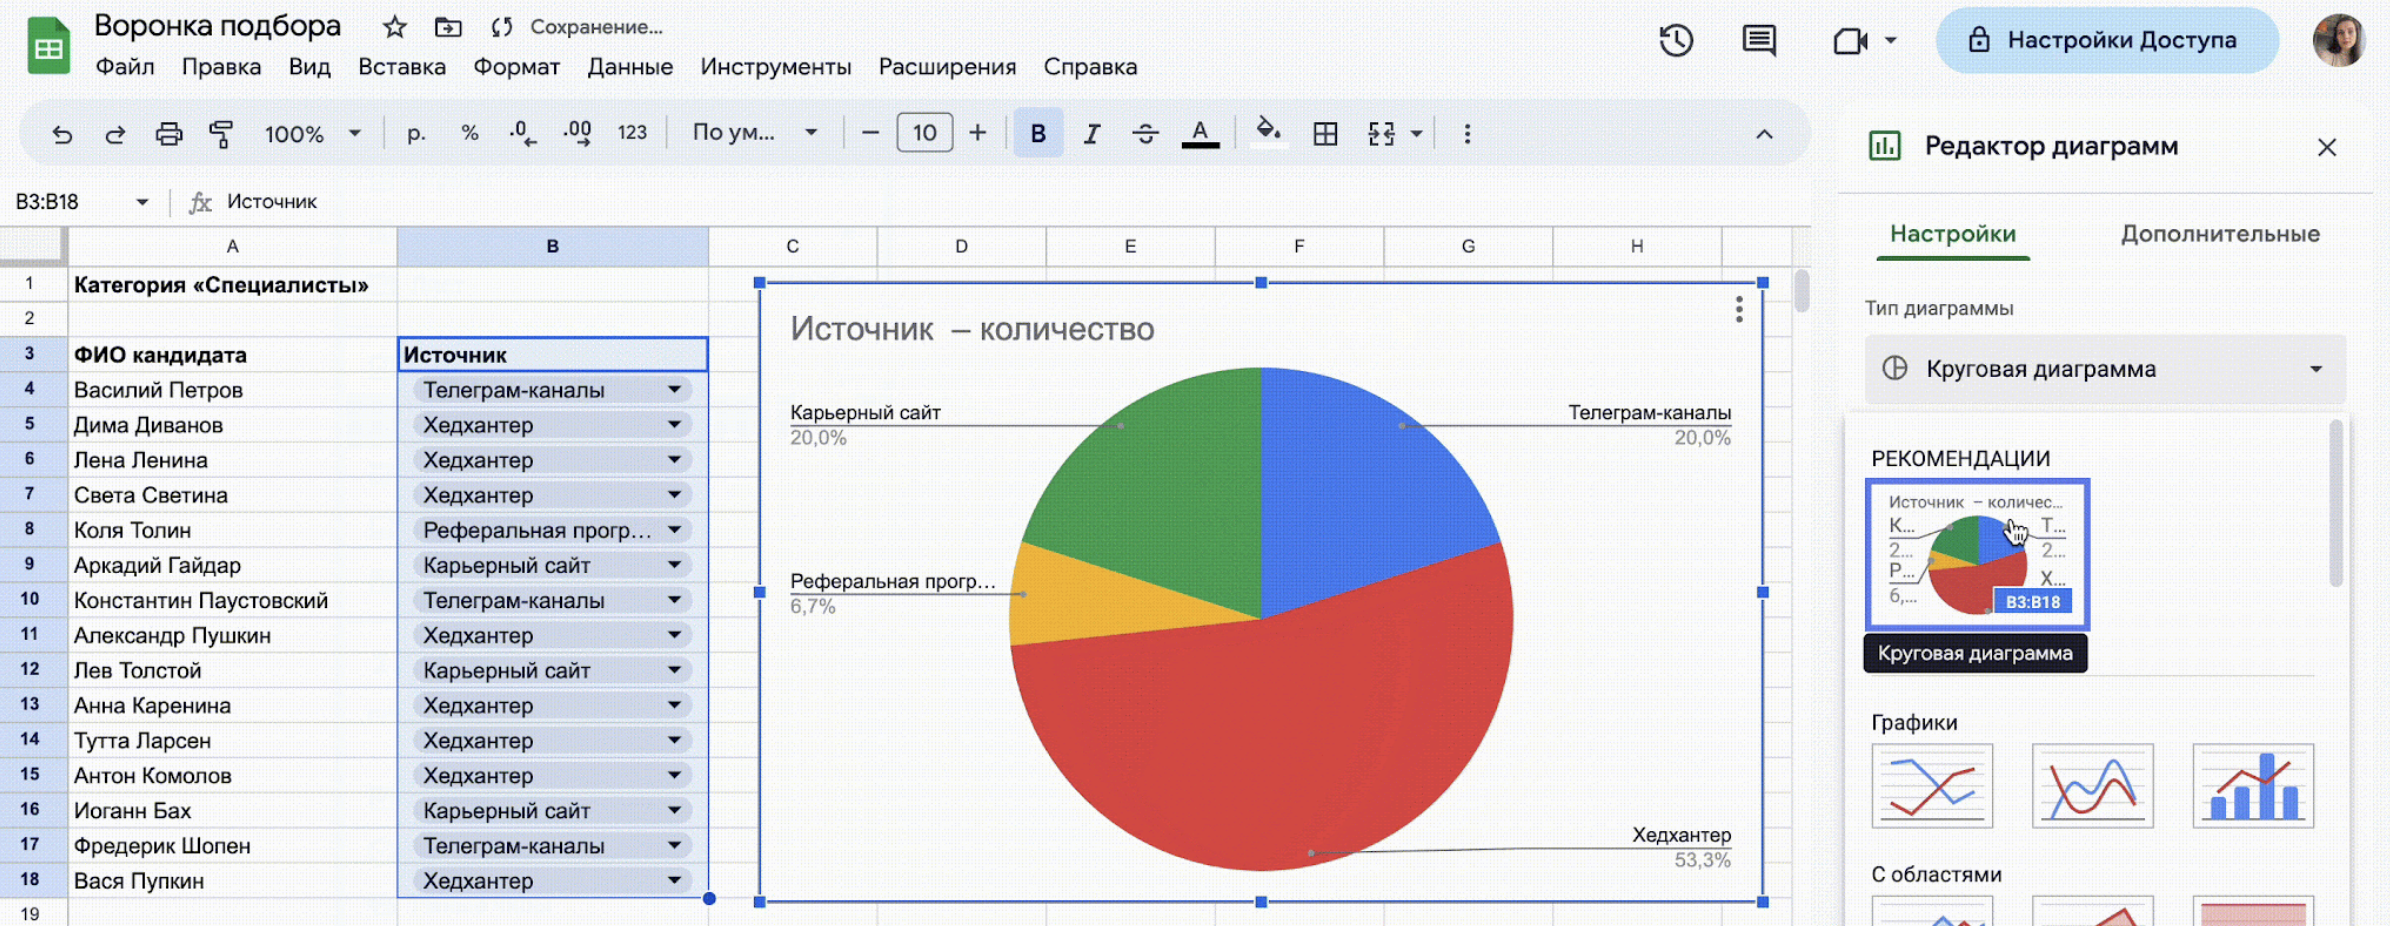Decrease font size with minus
This screenshot has height=926, width=2390.
coord(870,133)
